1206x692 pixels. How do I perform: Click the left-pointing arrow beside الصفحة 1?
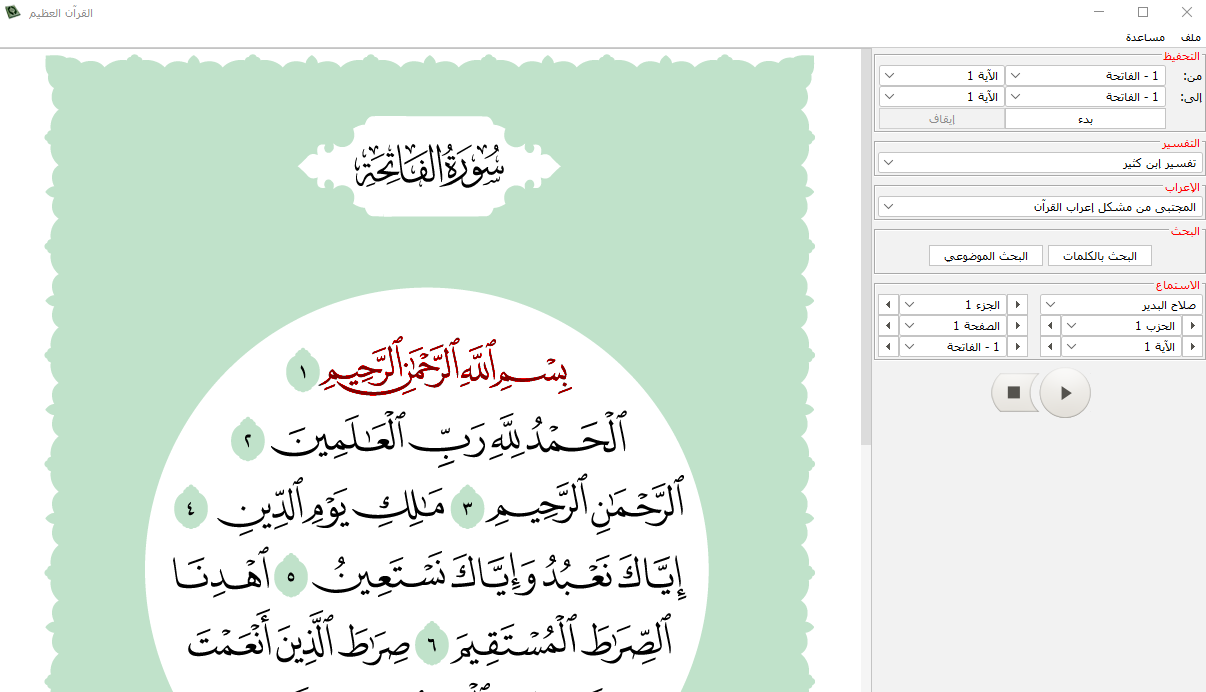(888, 325)
